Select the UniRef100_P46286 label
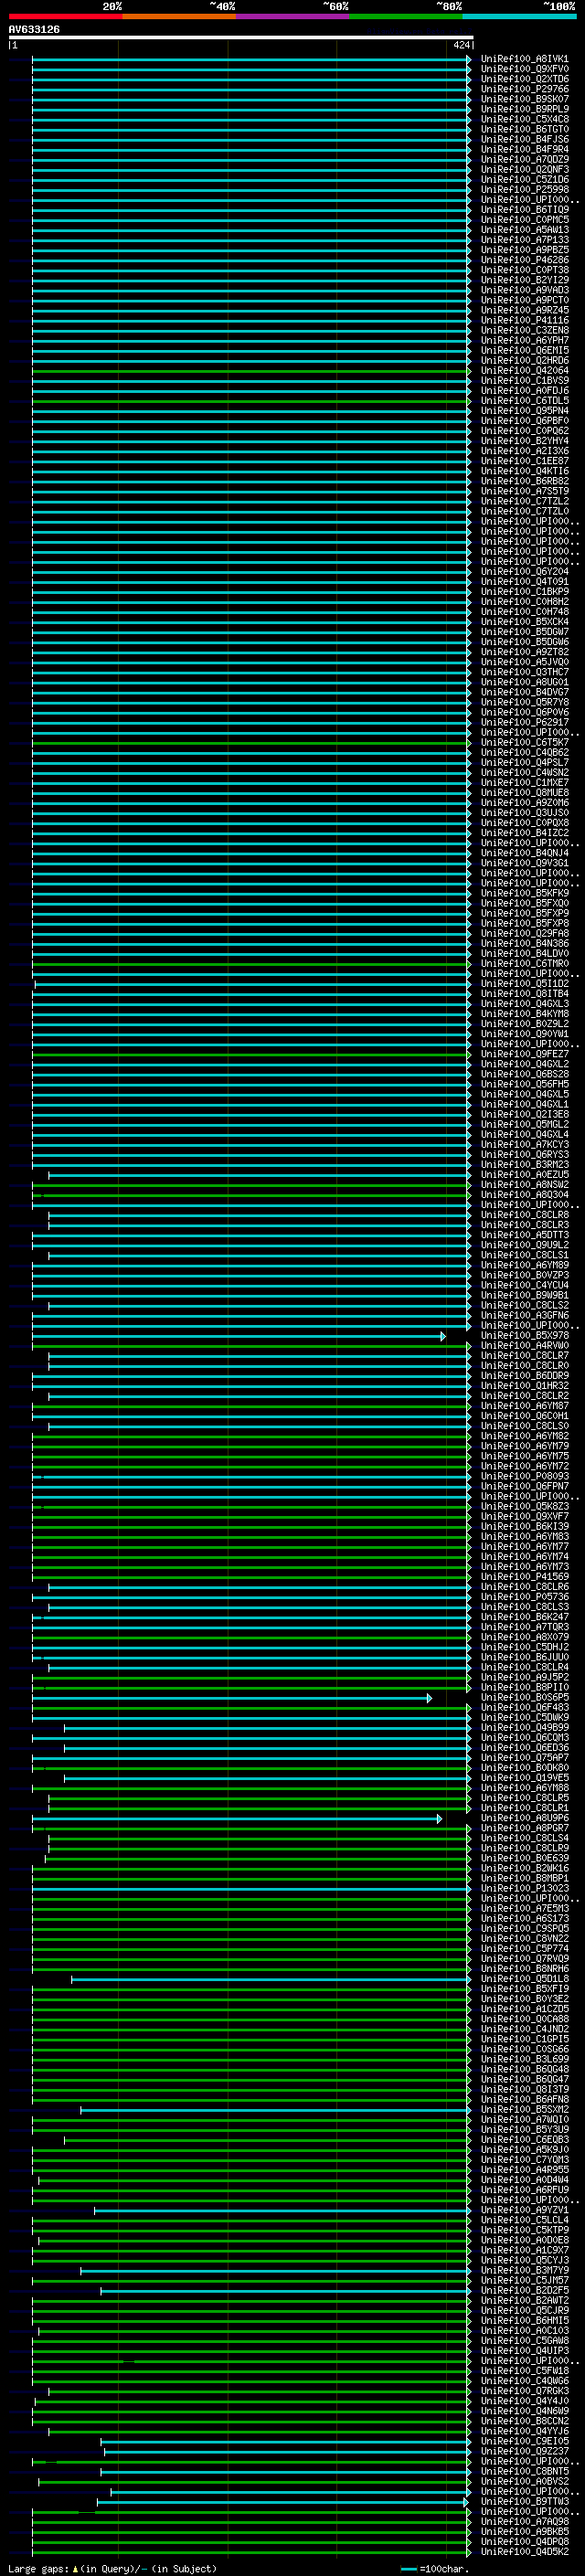This screenshot has width=585, height=2576. click(524, 260)
